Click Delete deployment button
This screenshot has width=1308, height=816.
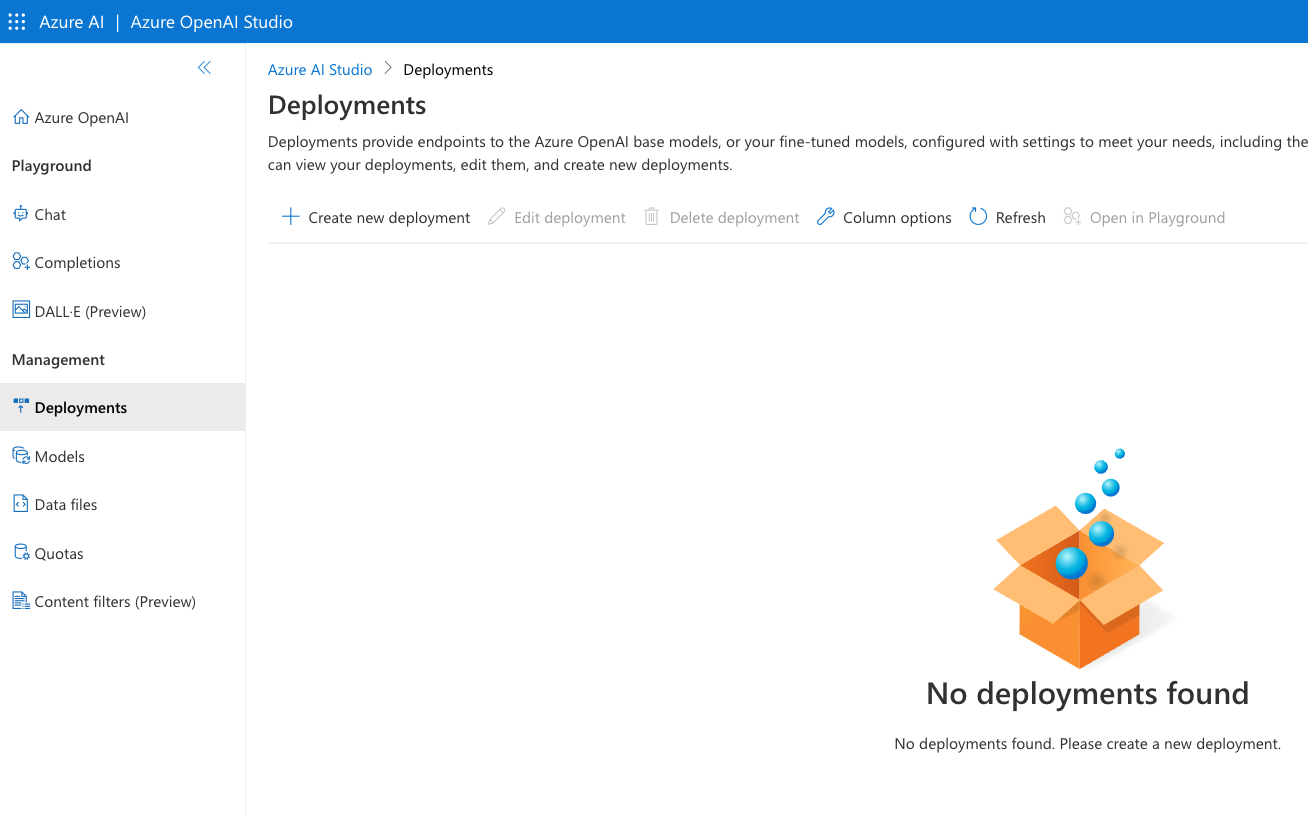point(721,217)
